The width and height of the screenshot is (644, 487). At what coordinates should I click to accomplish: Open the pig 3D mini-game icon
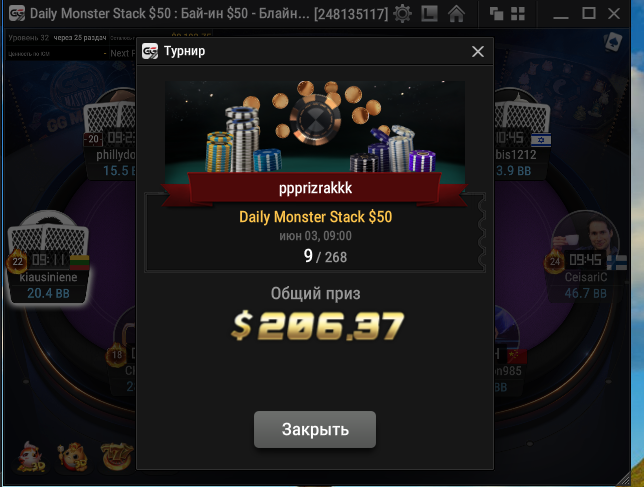tap(73, 456)
